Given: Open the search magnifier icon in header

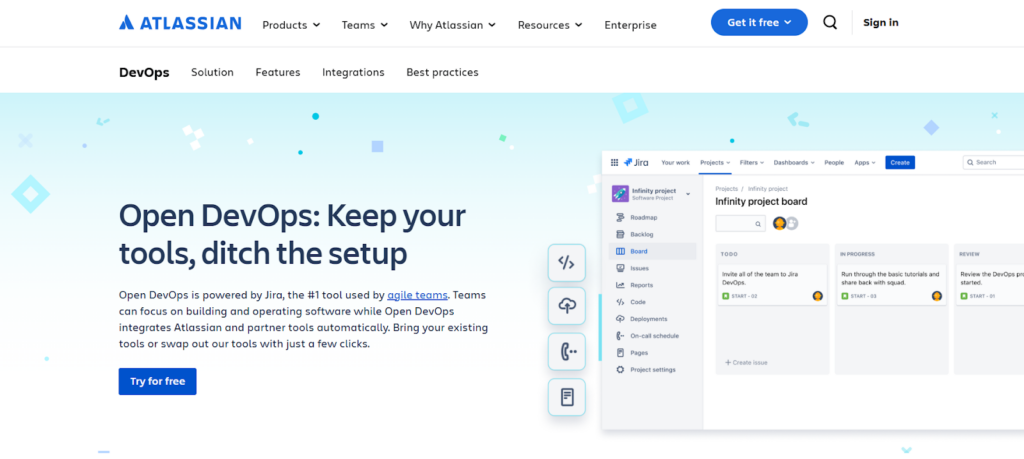Looking at the screenshot, I should 830,22.
